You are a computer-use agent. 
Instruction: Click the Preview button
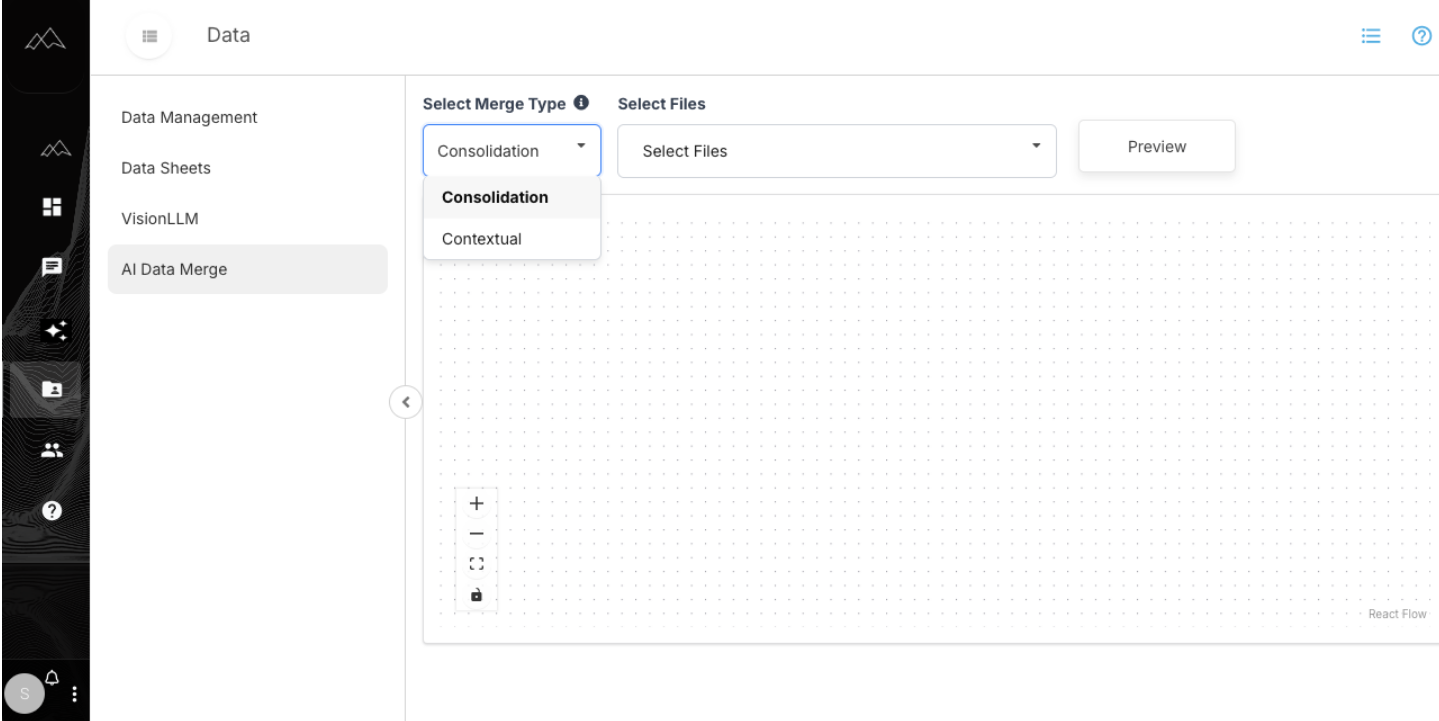(1155, 146)
